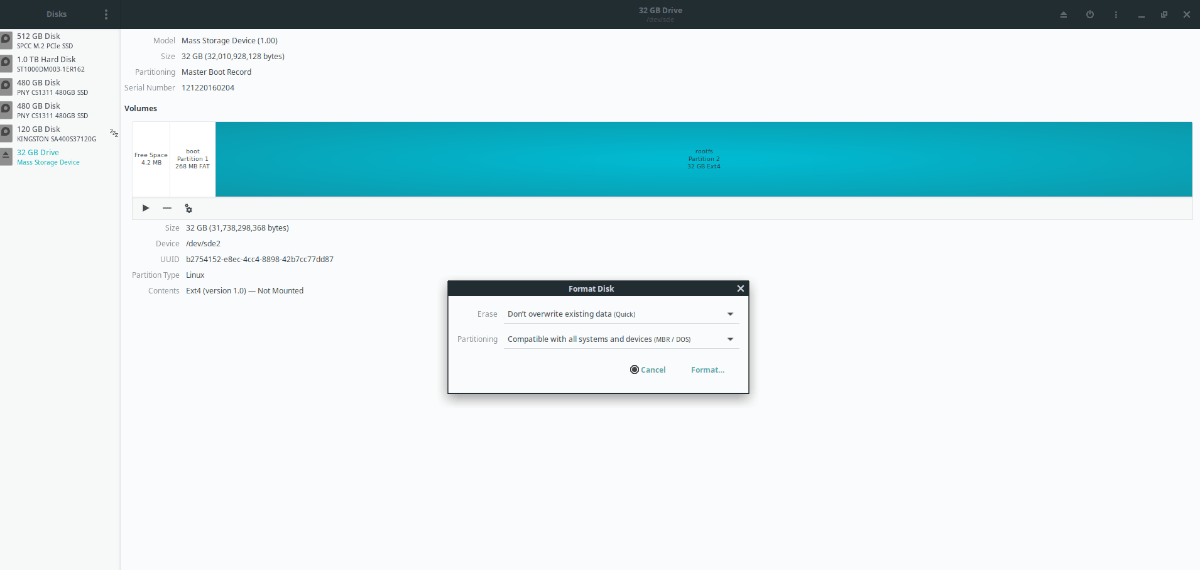Expand the Erase dropdown
The width and height of the screenshot is (1200, 570).
(x=621, y=314)
